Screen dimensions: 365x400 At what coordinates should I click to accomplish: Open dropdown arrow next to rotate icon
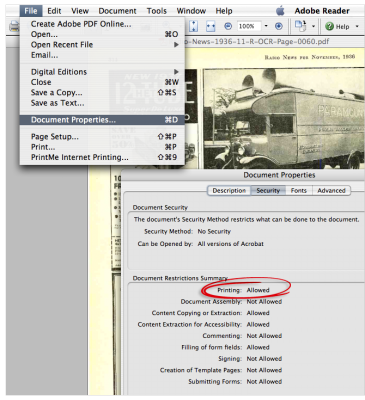tap(313, 26)
